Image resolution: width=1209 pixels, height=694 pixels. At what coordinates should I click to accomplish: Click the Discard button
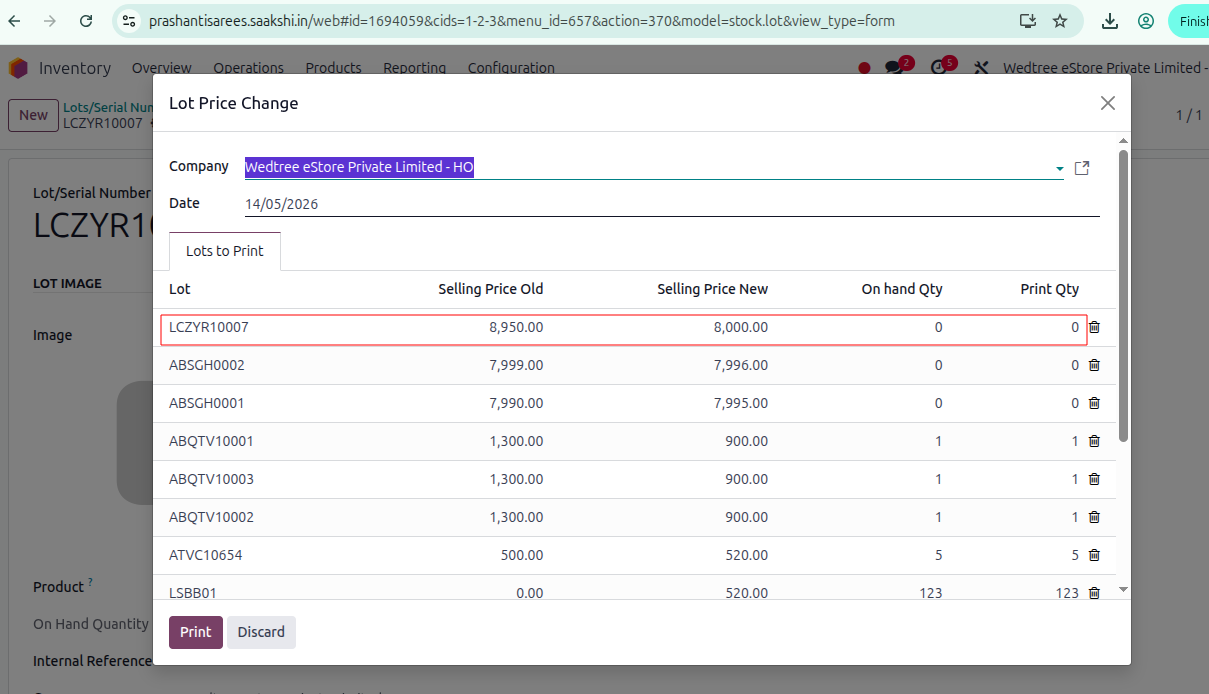tap(261, 632)
